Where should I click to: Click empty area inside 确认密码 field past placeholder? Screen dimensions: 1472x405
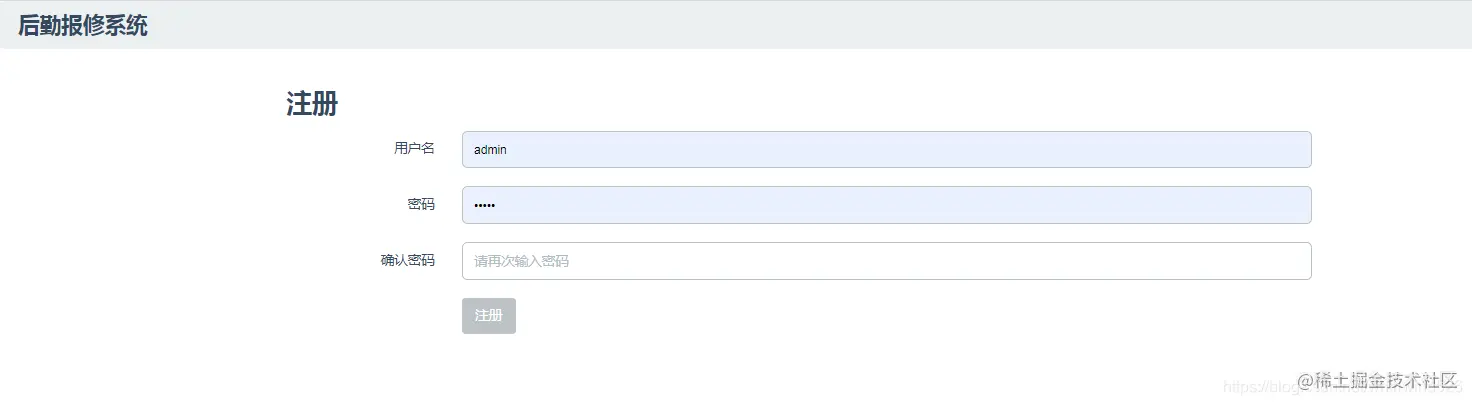coord(940,261)
